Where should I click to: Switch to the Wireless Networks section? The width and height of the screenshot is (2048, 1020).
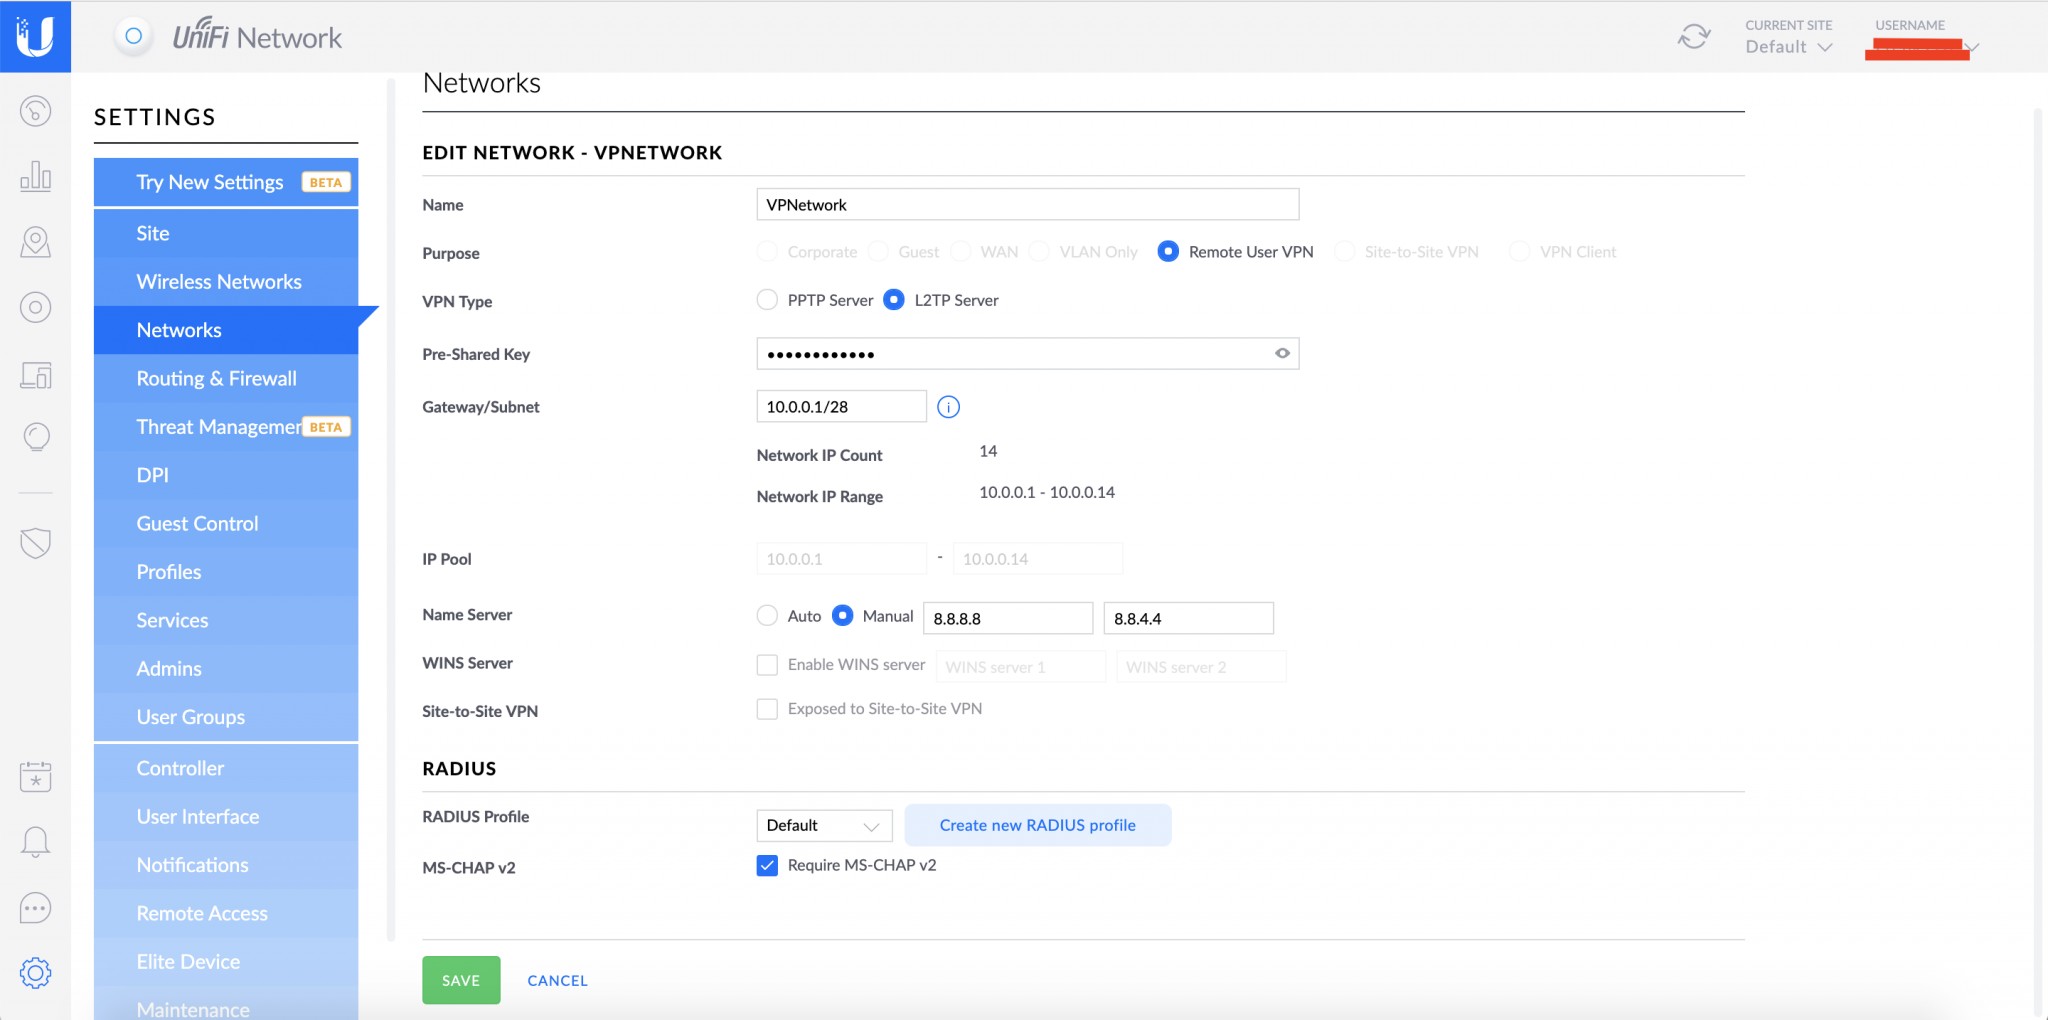pyautogui.click(x=219, y=281)
